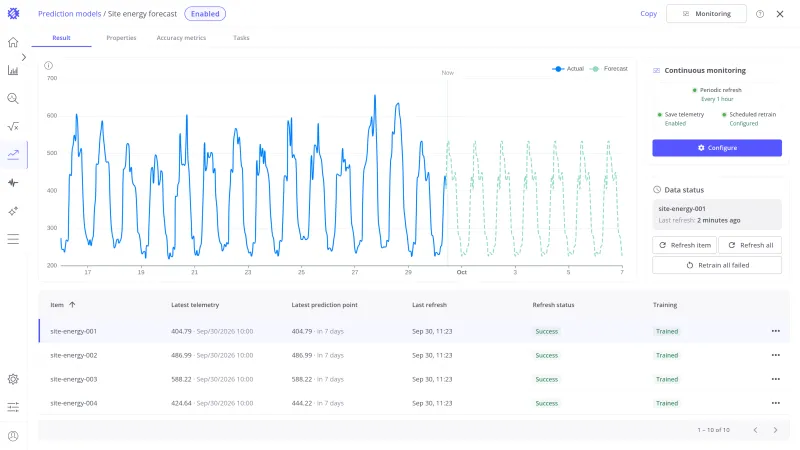The image size is (800, 450).
Task: Click the Copy link
Action: (648, 14)
